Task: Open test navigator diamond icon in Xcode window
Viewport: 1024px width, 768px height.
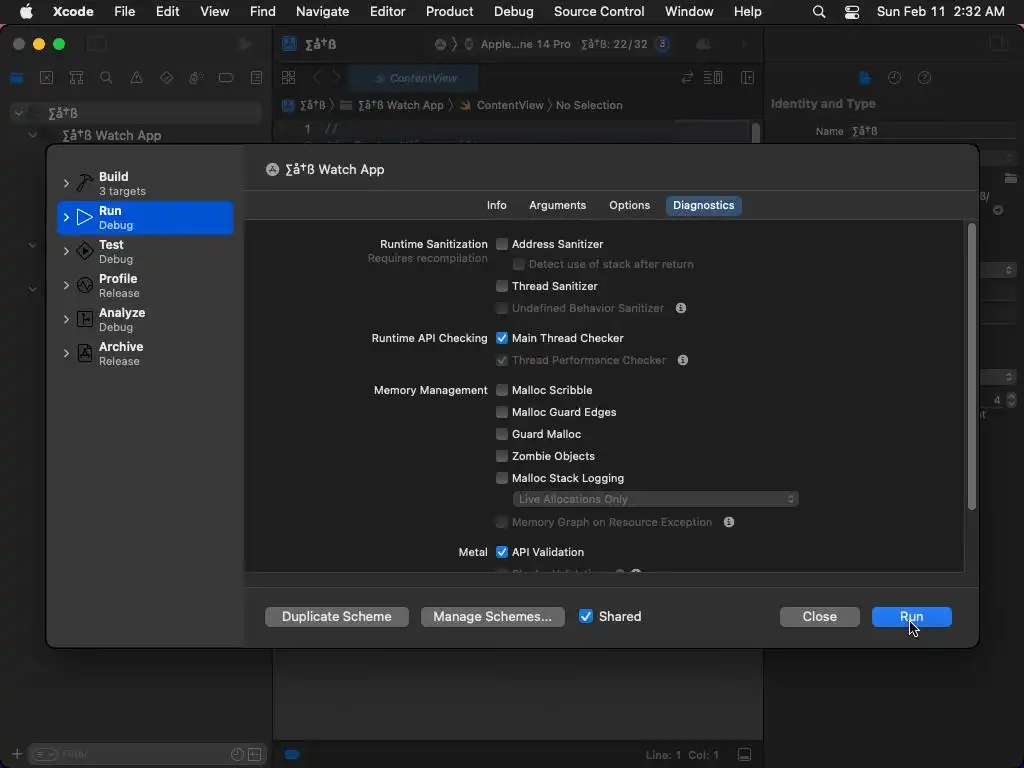Action: pyautogui.click(x=167, y=78)
